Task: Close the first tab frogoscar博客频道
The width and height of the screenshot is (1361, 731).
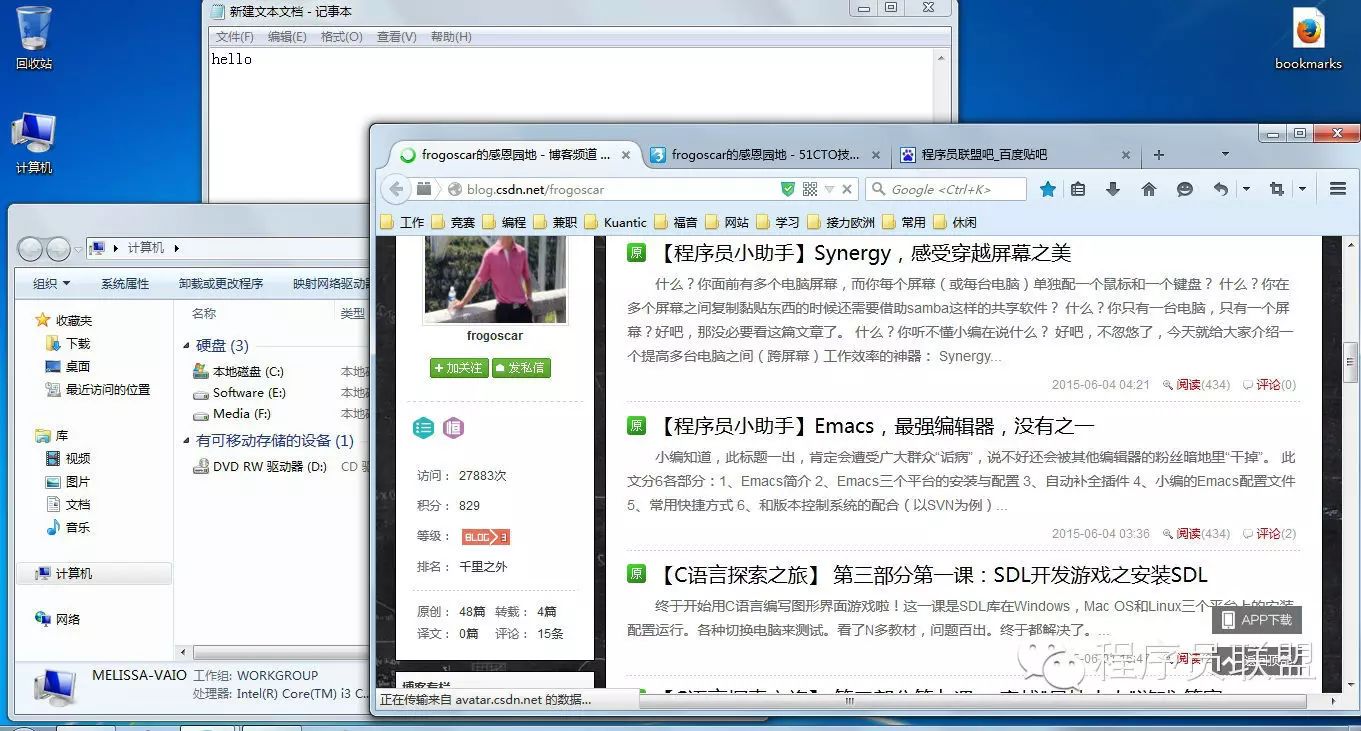Action: 627,155
